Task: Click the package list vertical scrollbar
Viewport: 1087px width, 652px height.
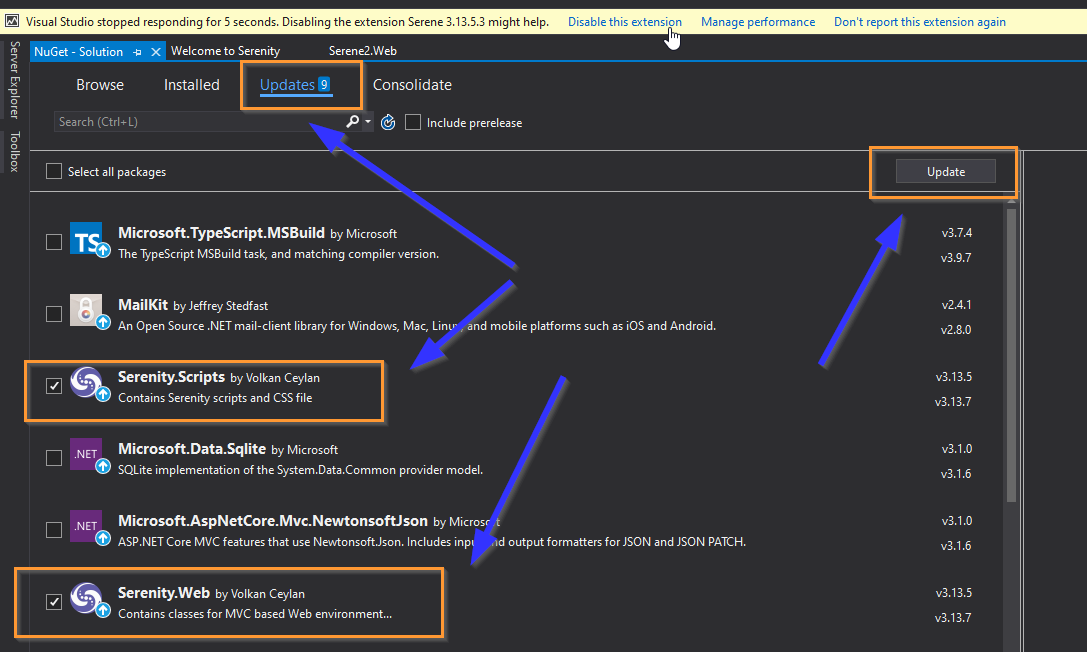Action: [x=1011, y=353]
